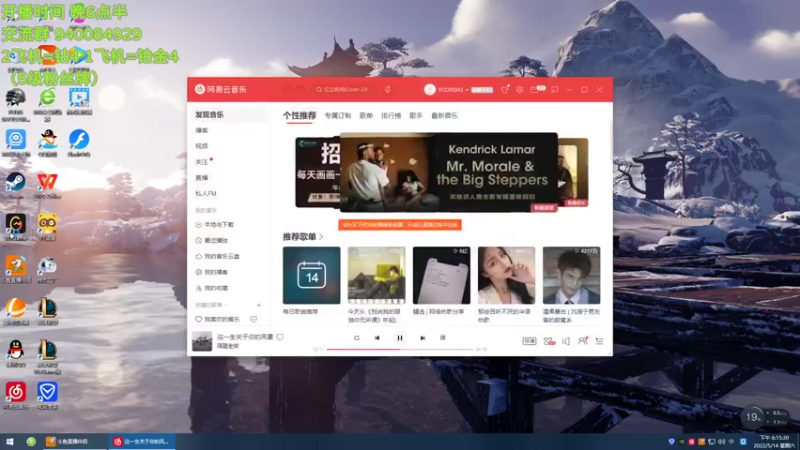Viewport: 800px width, 450px height.
Task: Add a new playlist with plus icon
Action: coord(259,305)
